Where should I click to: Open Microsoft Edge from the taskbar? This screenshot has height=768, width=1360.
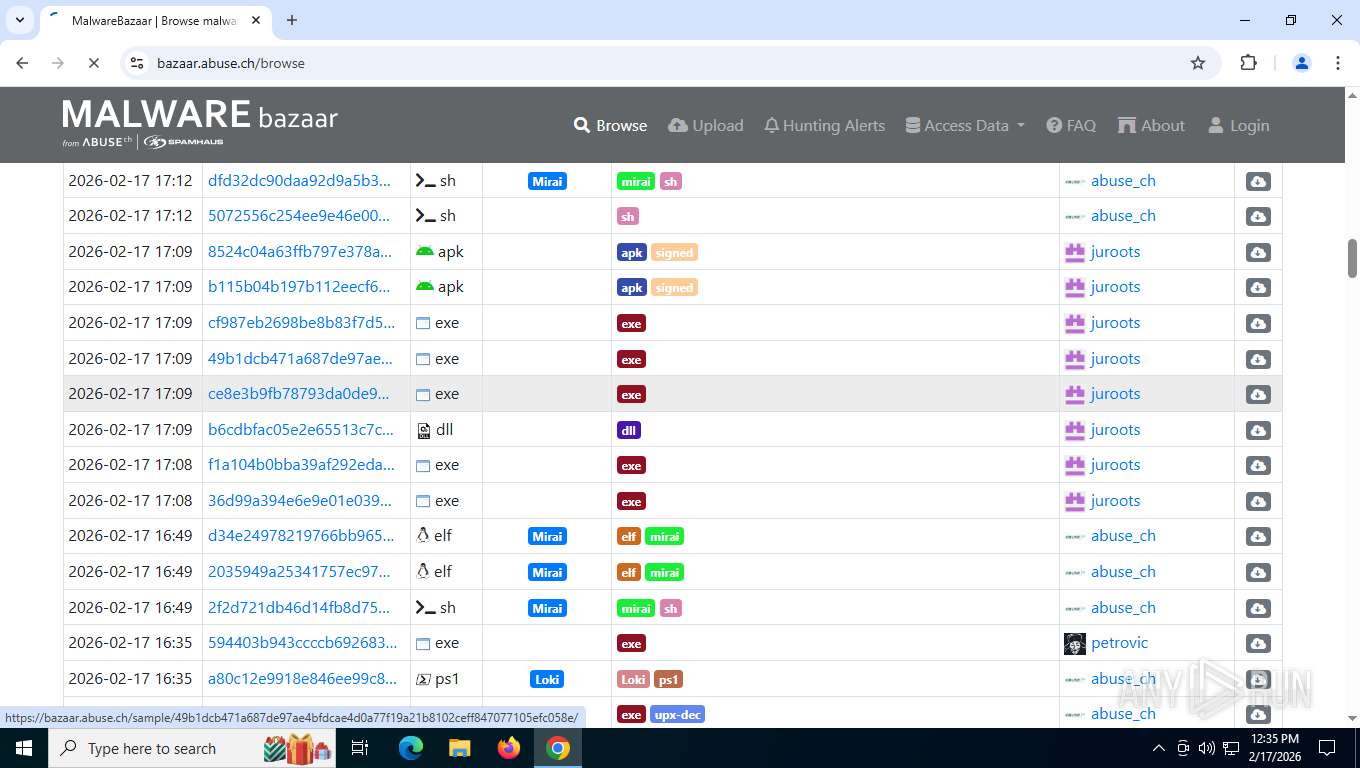(x=411, y=748)
